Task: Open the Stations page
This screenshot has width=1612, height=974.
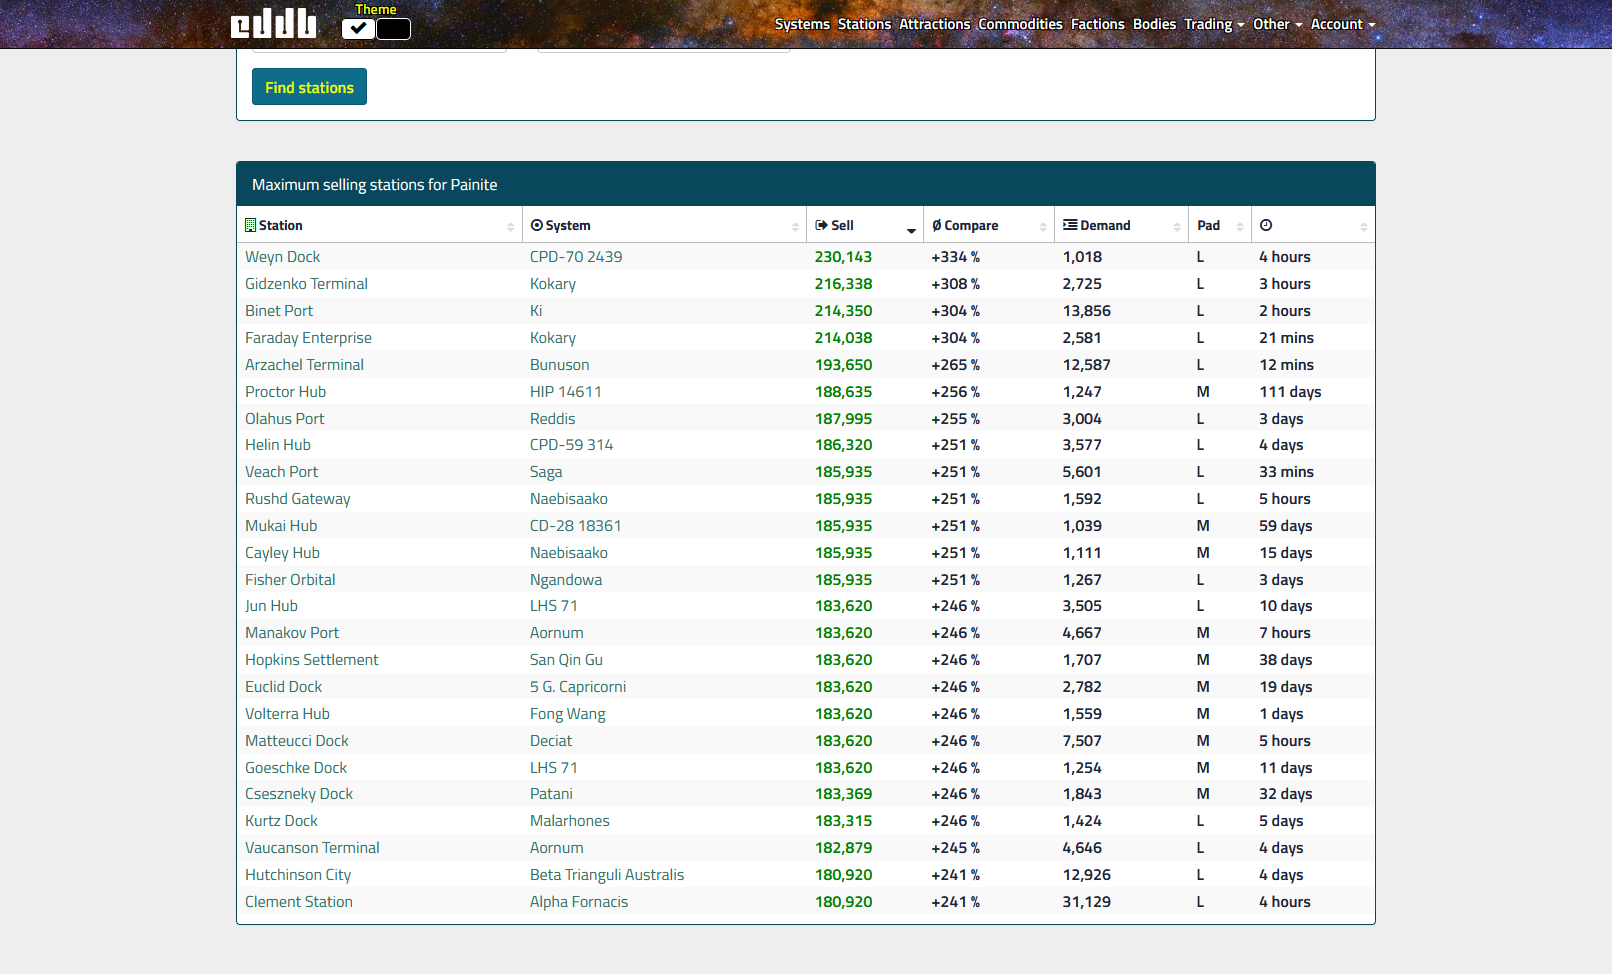Action: 864,24
